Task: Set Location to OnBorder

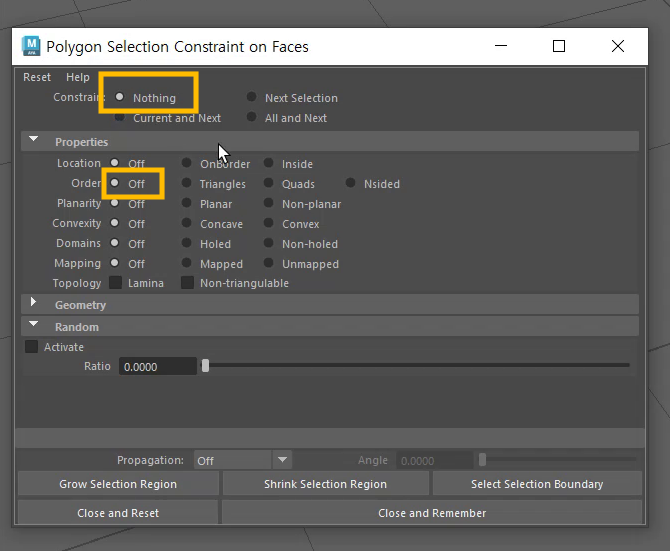Action: (x=186, y=163)
